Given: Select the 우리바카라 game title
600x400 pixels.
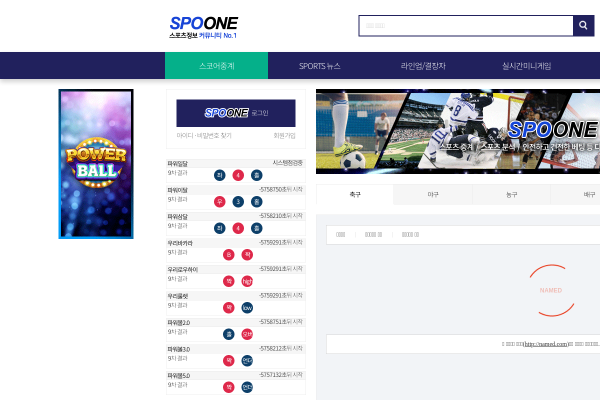Looking at the screenshot, I should (x=180, y=243).
